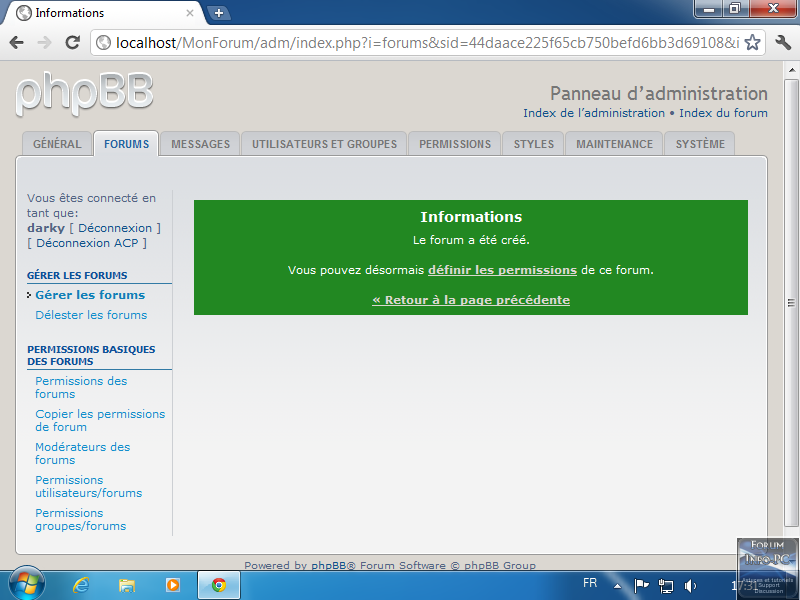Open the Windows Start menu

pos(27,584)
